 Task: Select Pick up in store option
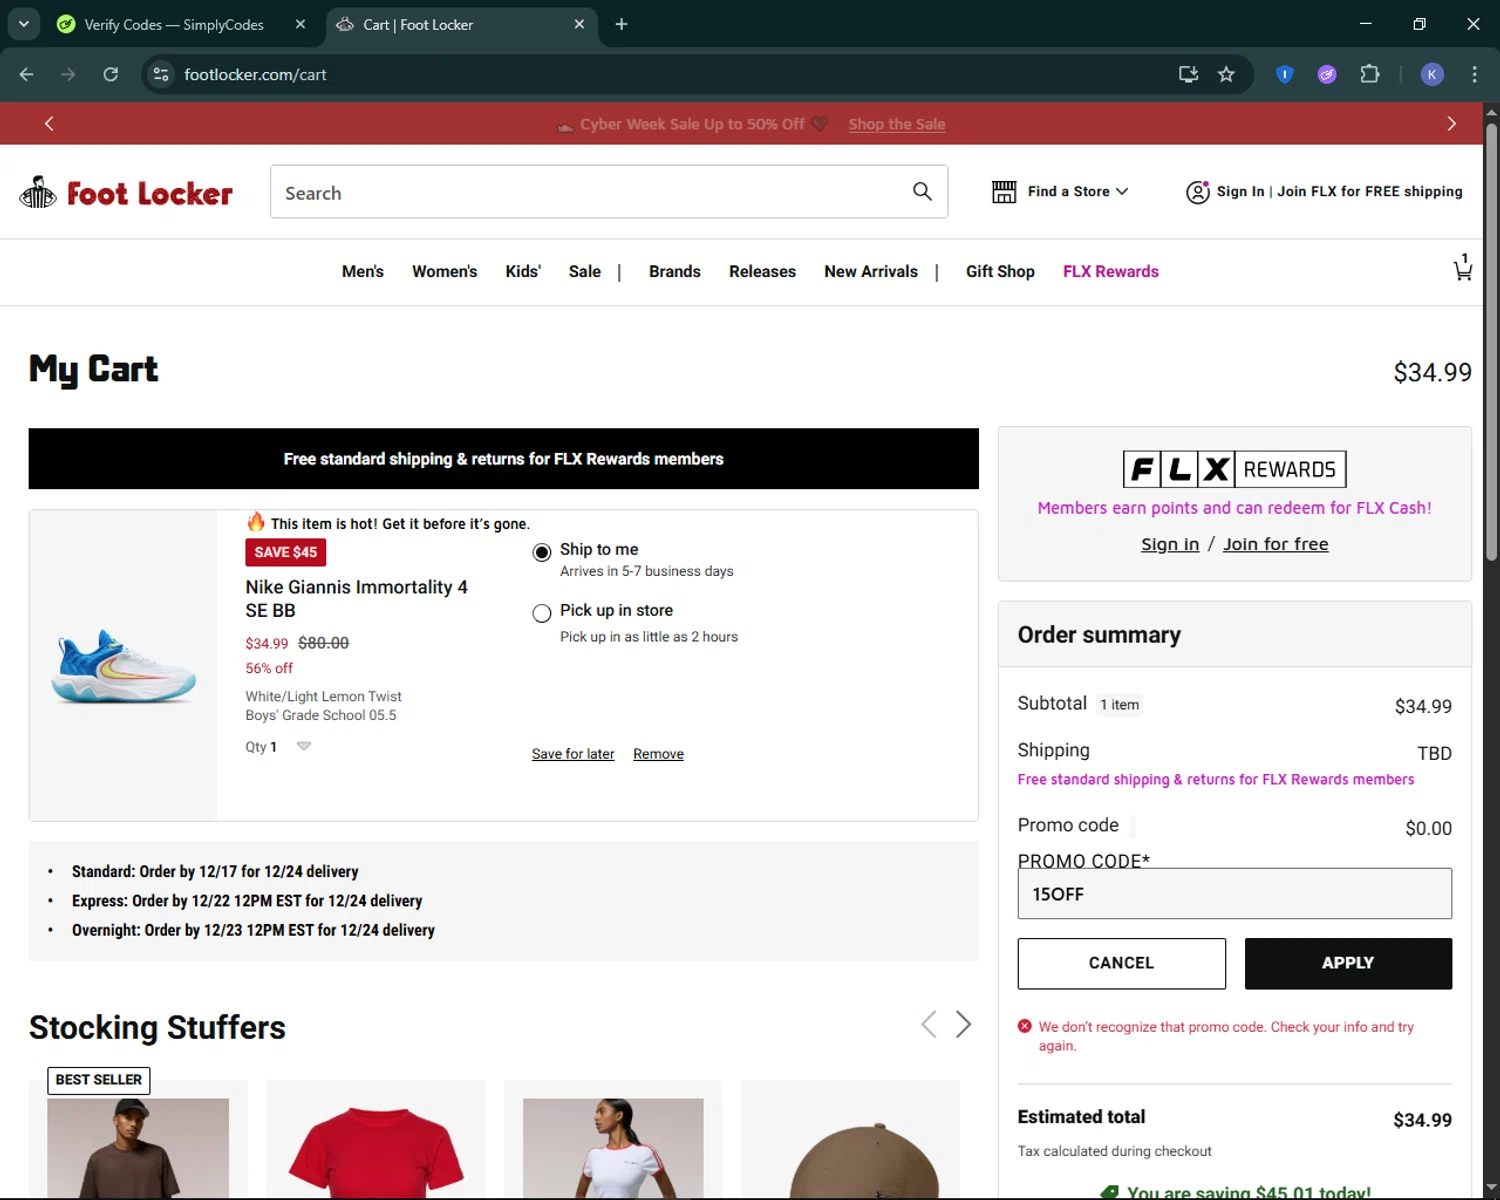(x=542, y=613)
